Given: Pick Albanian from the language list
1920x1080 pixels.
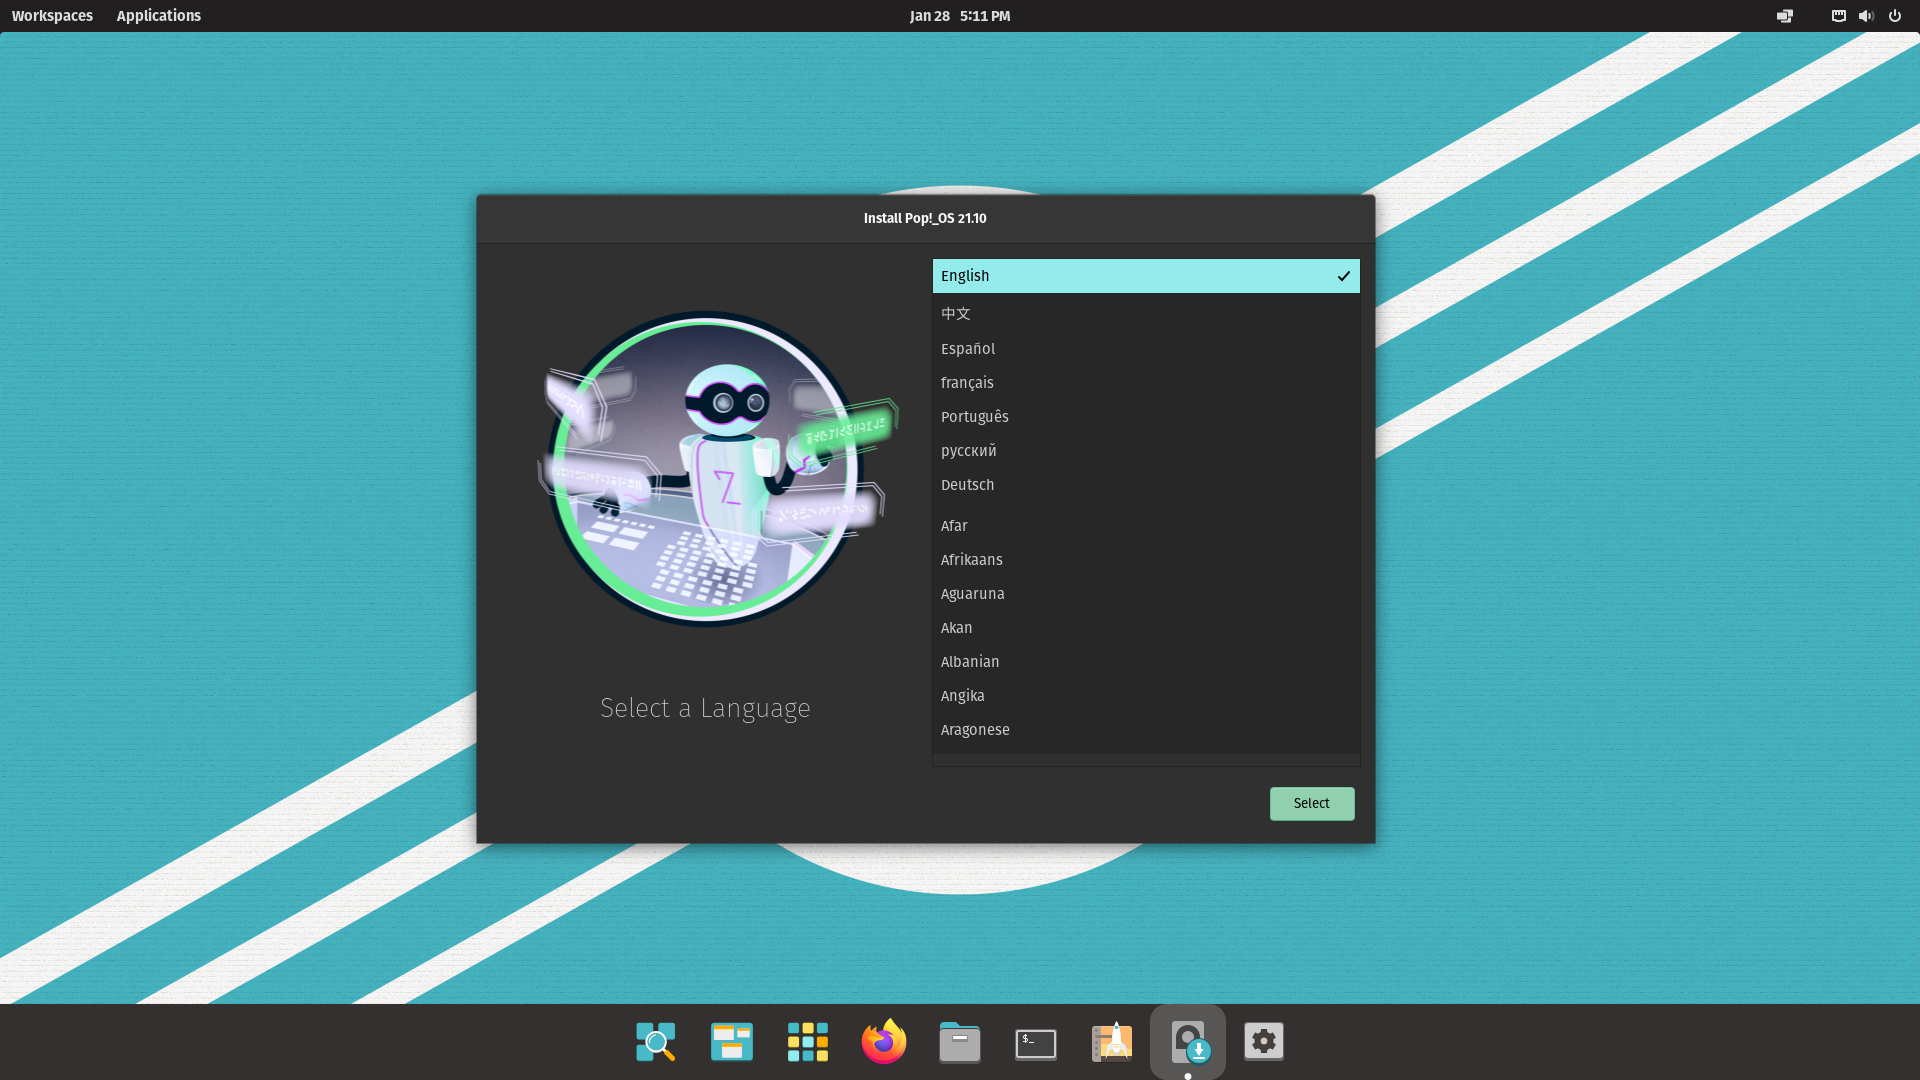Looking at the screenshot, I should [1146, 662].
